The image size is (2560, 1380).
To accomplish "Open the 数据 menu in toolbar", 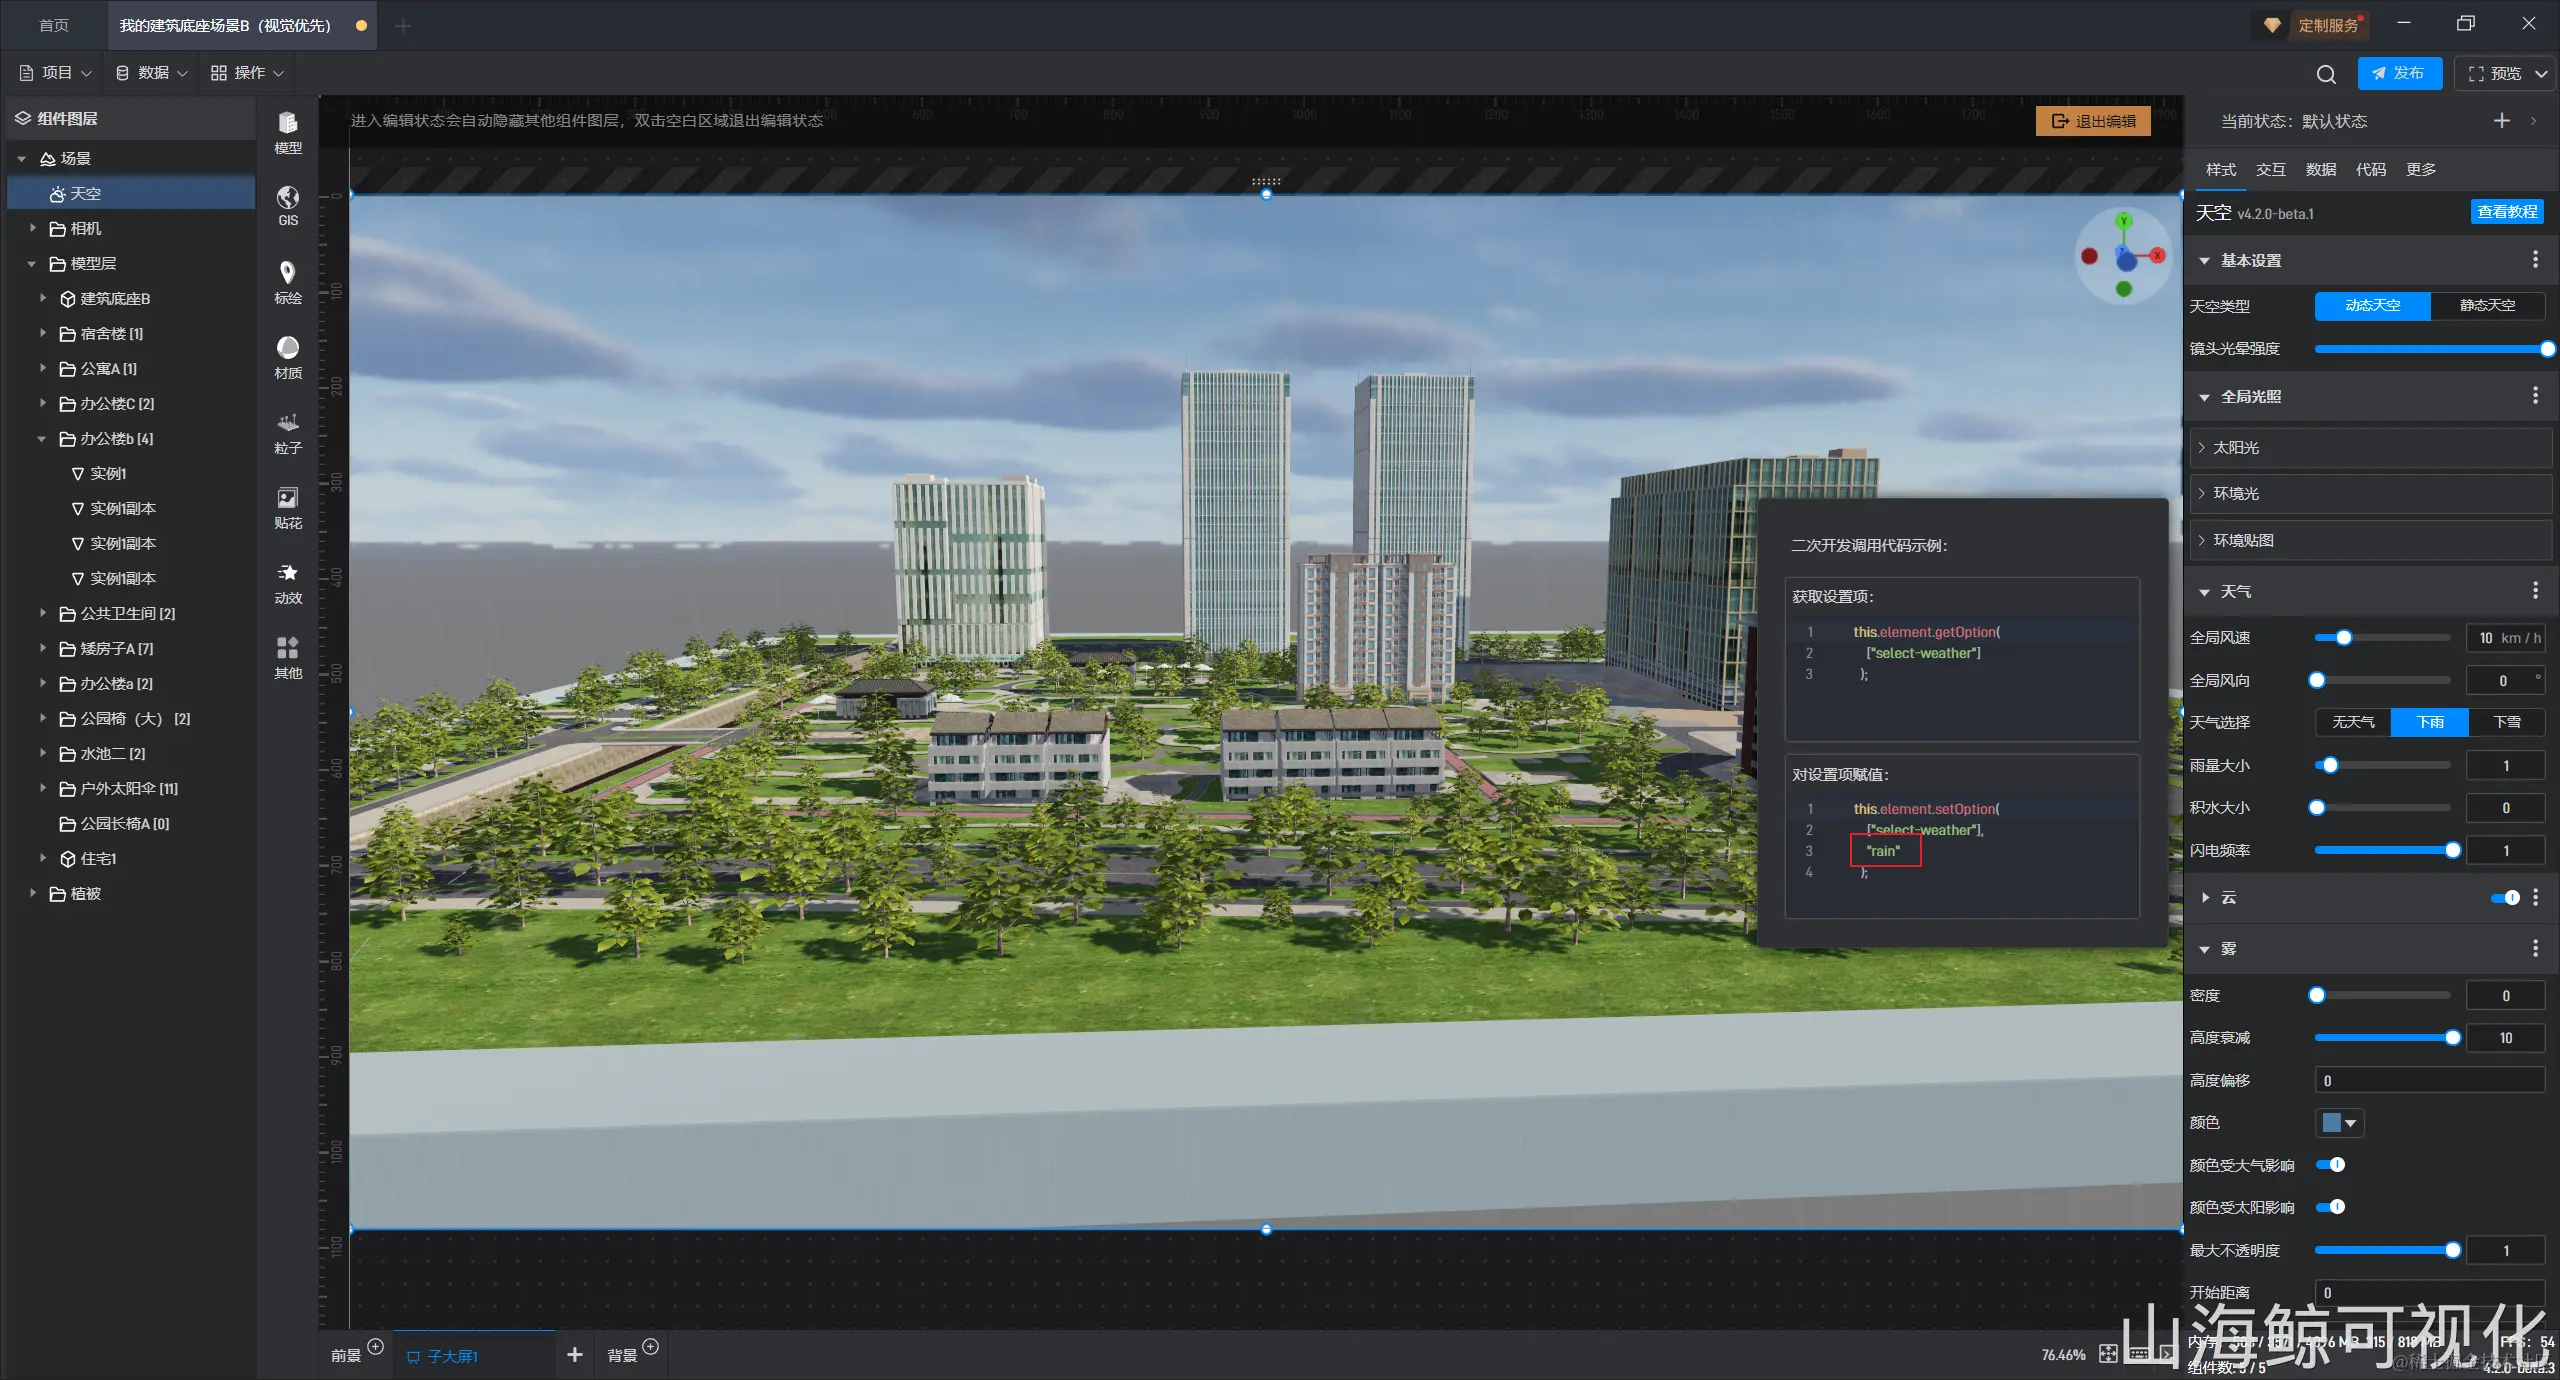I will (x=152, y=73).
